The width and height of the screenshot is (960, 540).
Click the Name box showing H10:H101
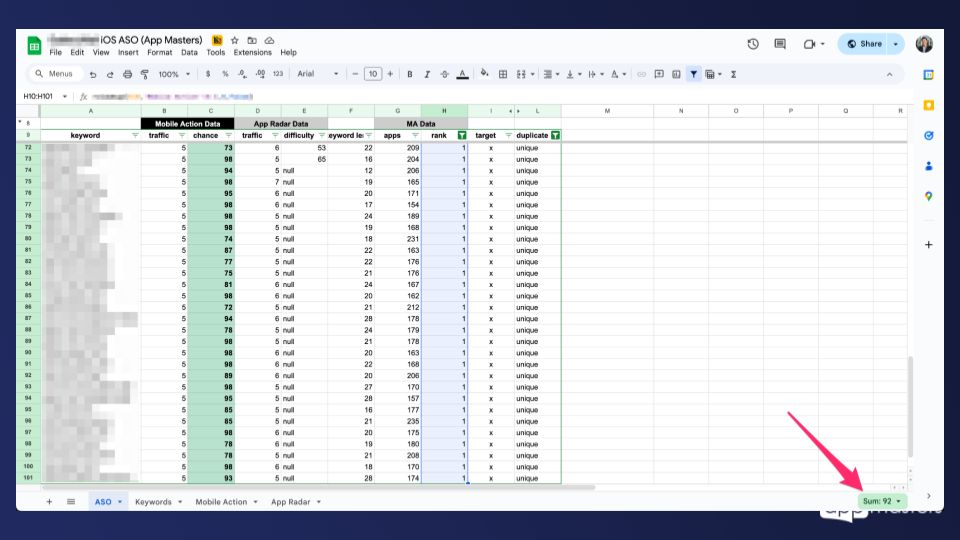[x=44, y=96]
